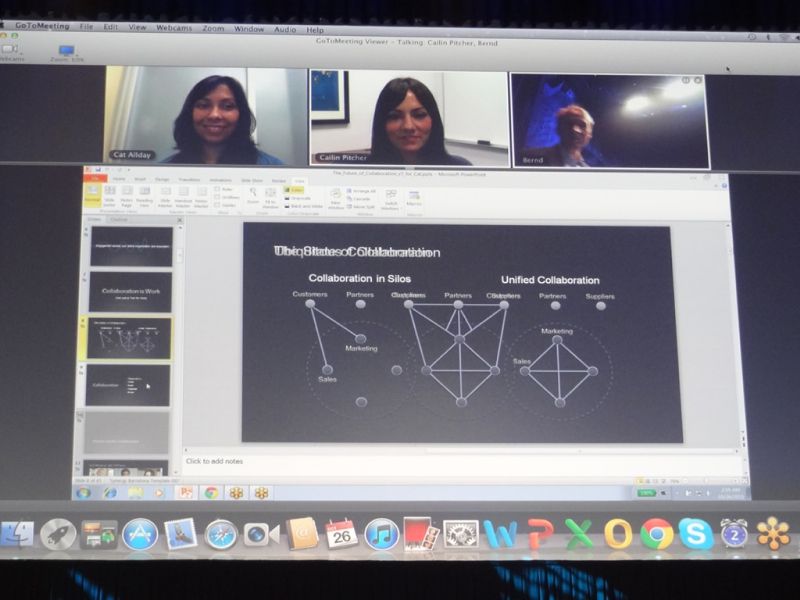Enable the Ruler checkbox

pos(224,189)
